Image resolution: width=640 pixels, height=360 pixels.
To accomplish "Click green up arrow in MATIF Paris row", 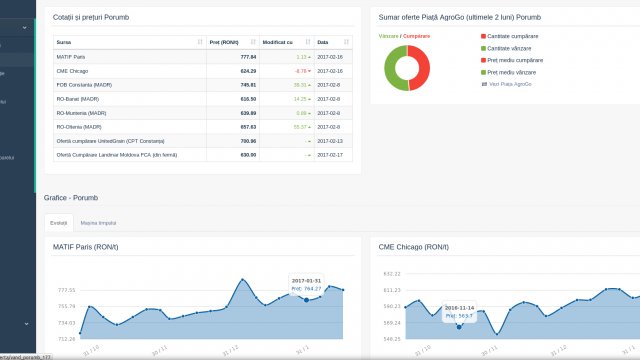I will click(309, 57).
